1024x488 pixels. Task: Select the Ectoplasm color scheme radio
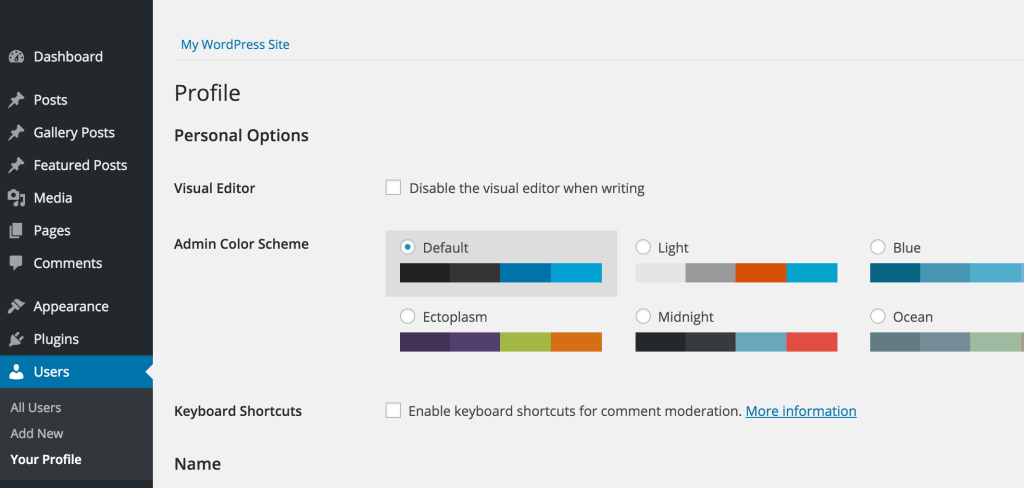click(408, 316)
